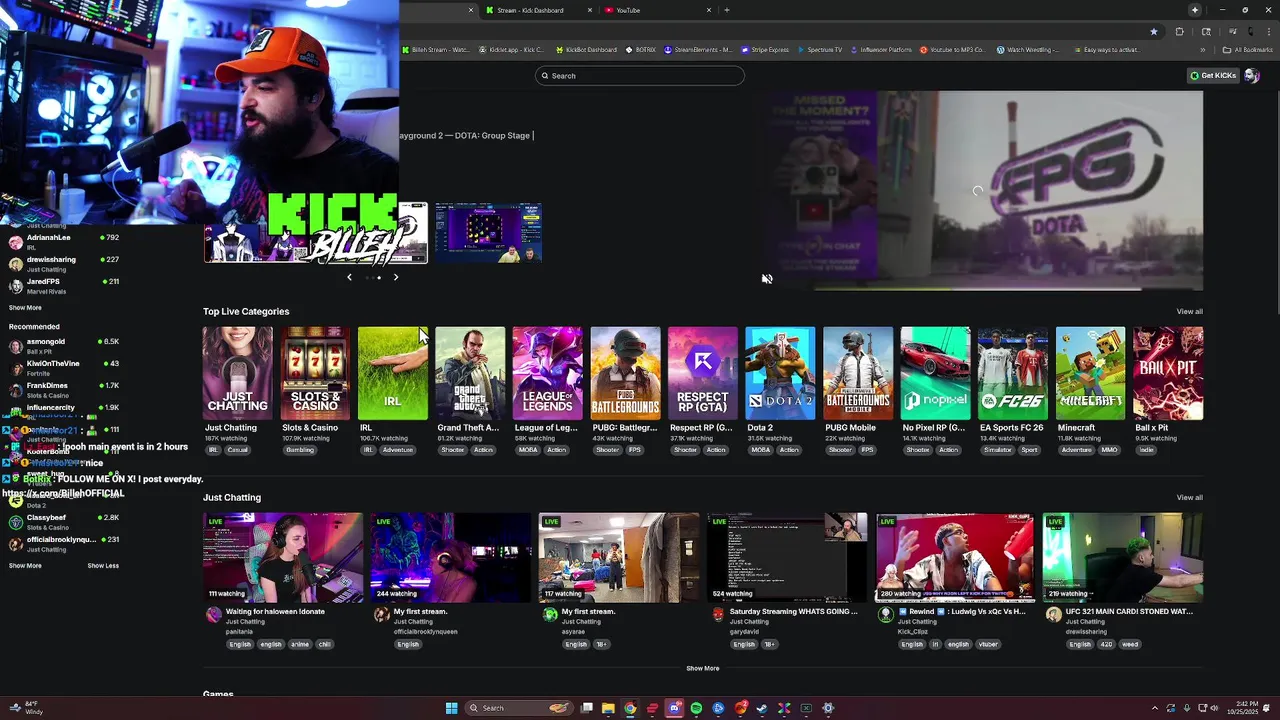Viewport: 1280px width, 720px height.
Task: Bookmark this page with the star icon
Action: (x=1154, y=32)
